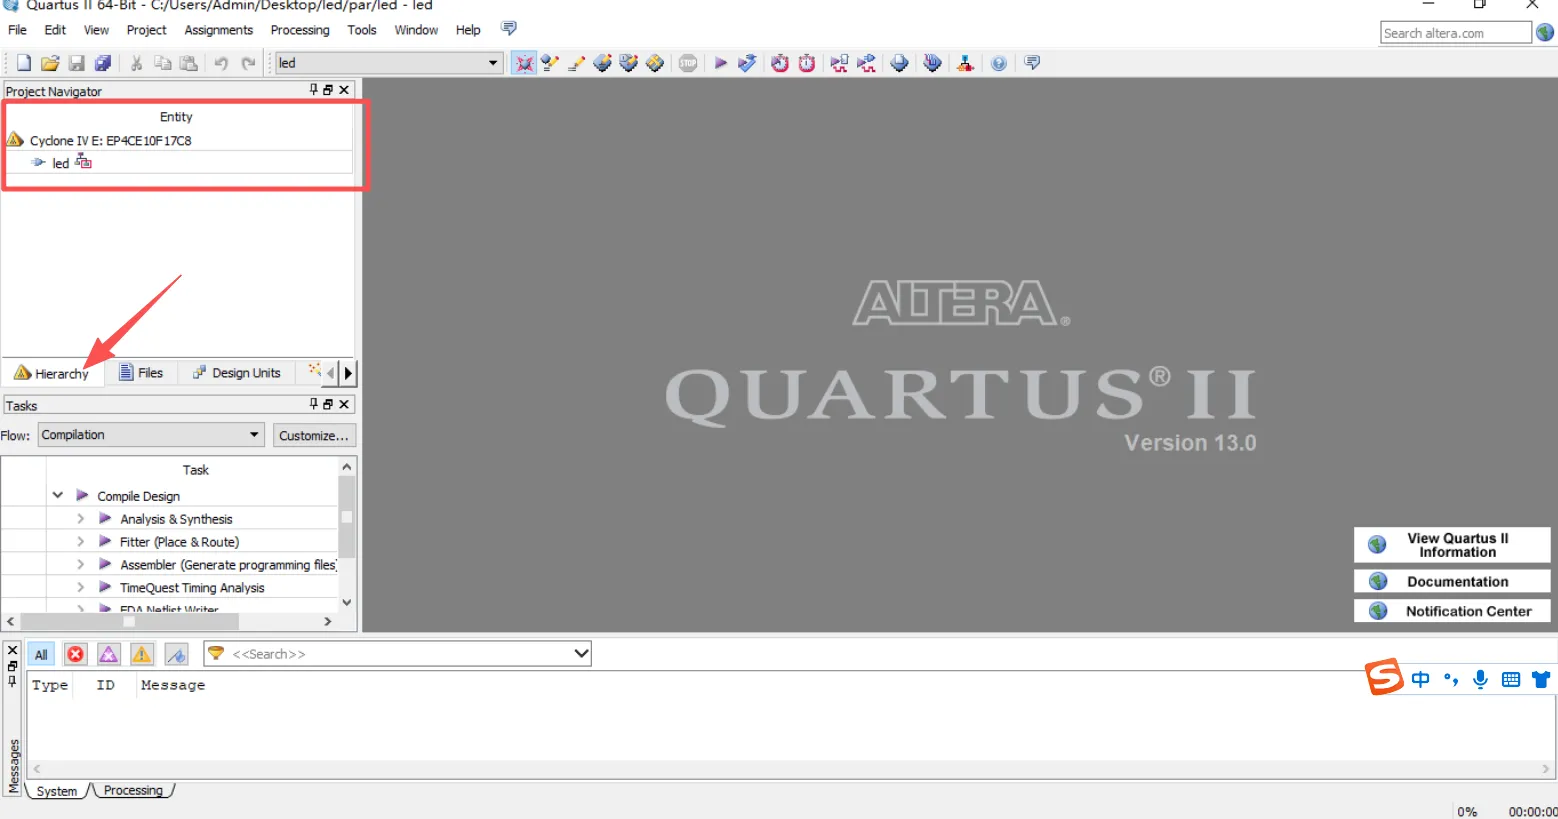This screenshot has width=1558, height=819.
Task: Switch to the Files tab
Action: point(141,373)
